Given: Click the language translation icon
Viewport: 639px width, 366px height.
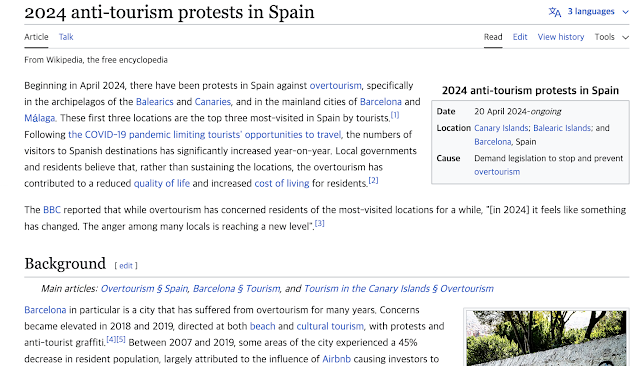Looking at the screenshot, I should 555,12.
